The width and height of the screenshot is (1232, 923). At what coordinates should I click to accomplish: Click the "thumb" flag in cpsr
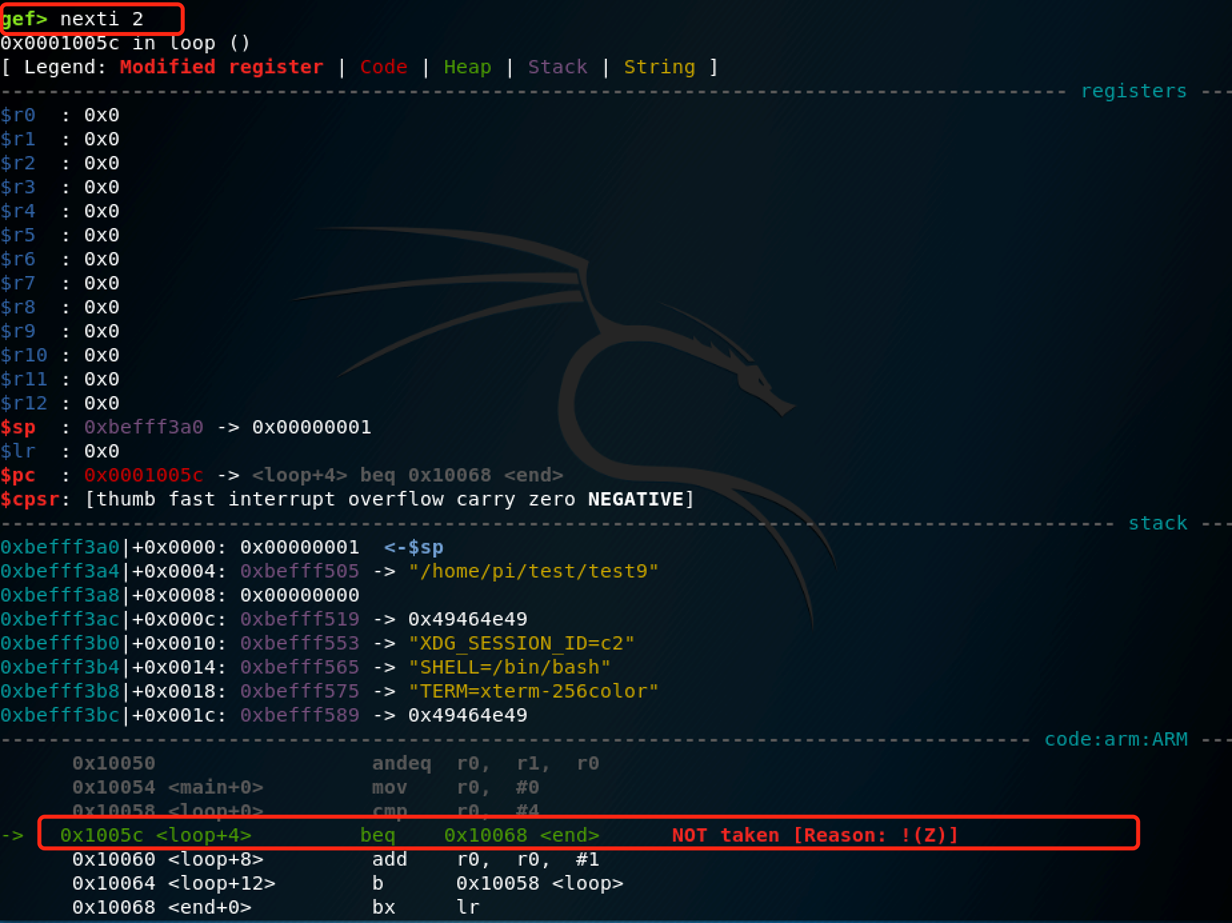[126, 499]
